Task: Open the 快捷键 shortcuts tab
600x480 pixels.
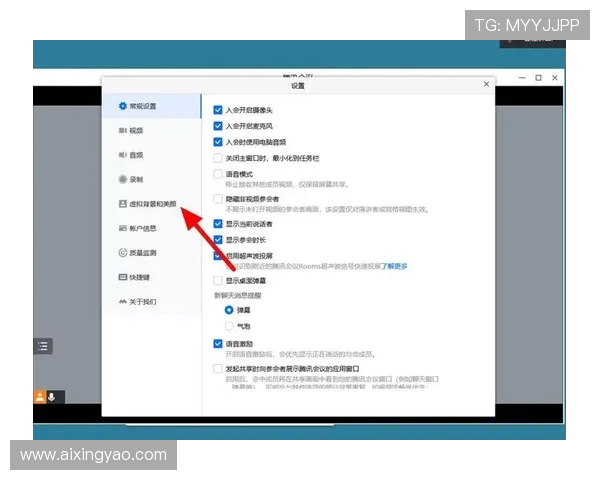Action: [x=151, y=277]
